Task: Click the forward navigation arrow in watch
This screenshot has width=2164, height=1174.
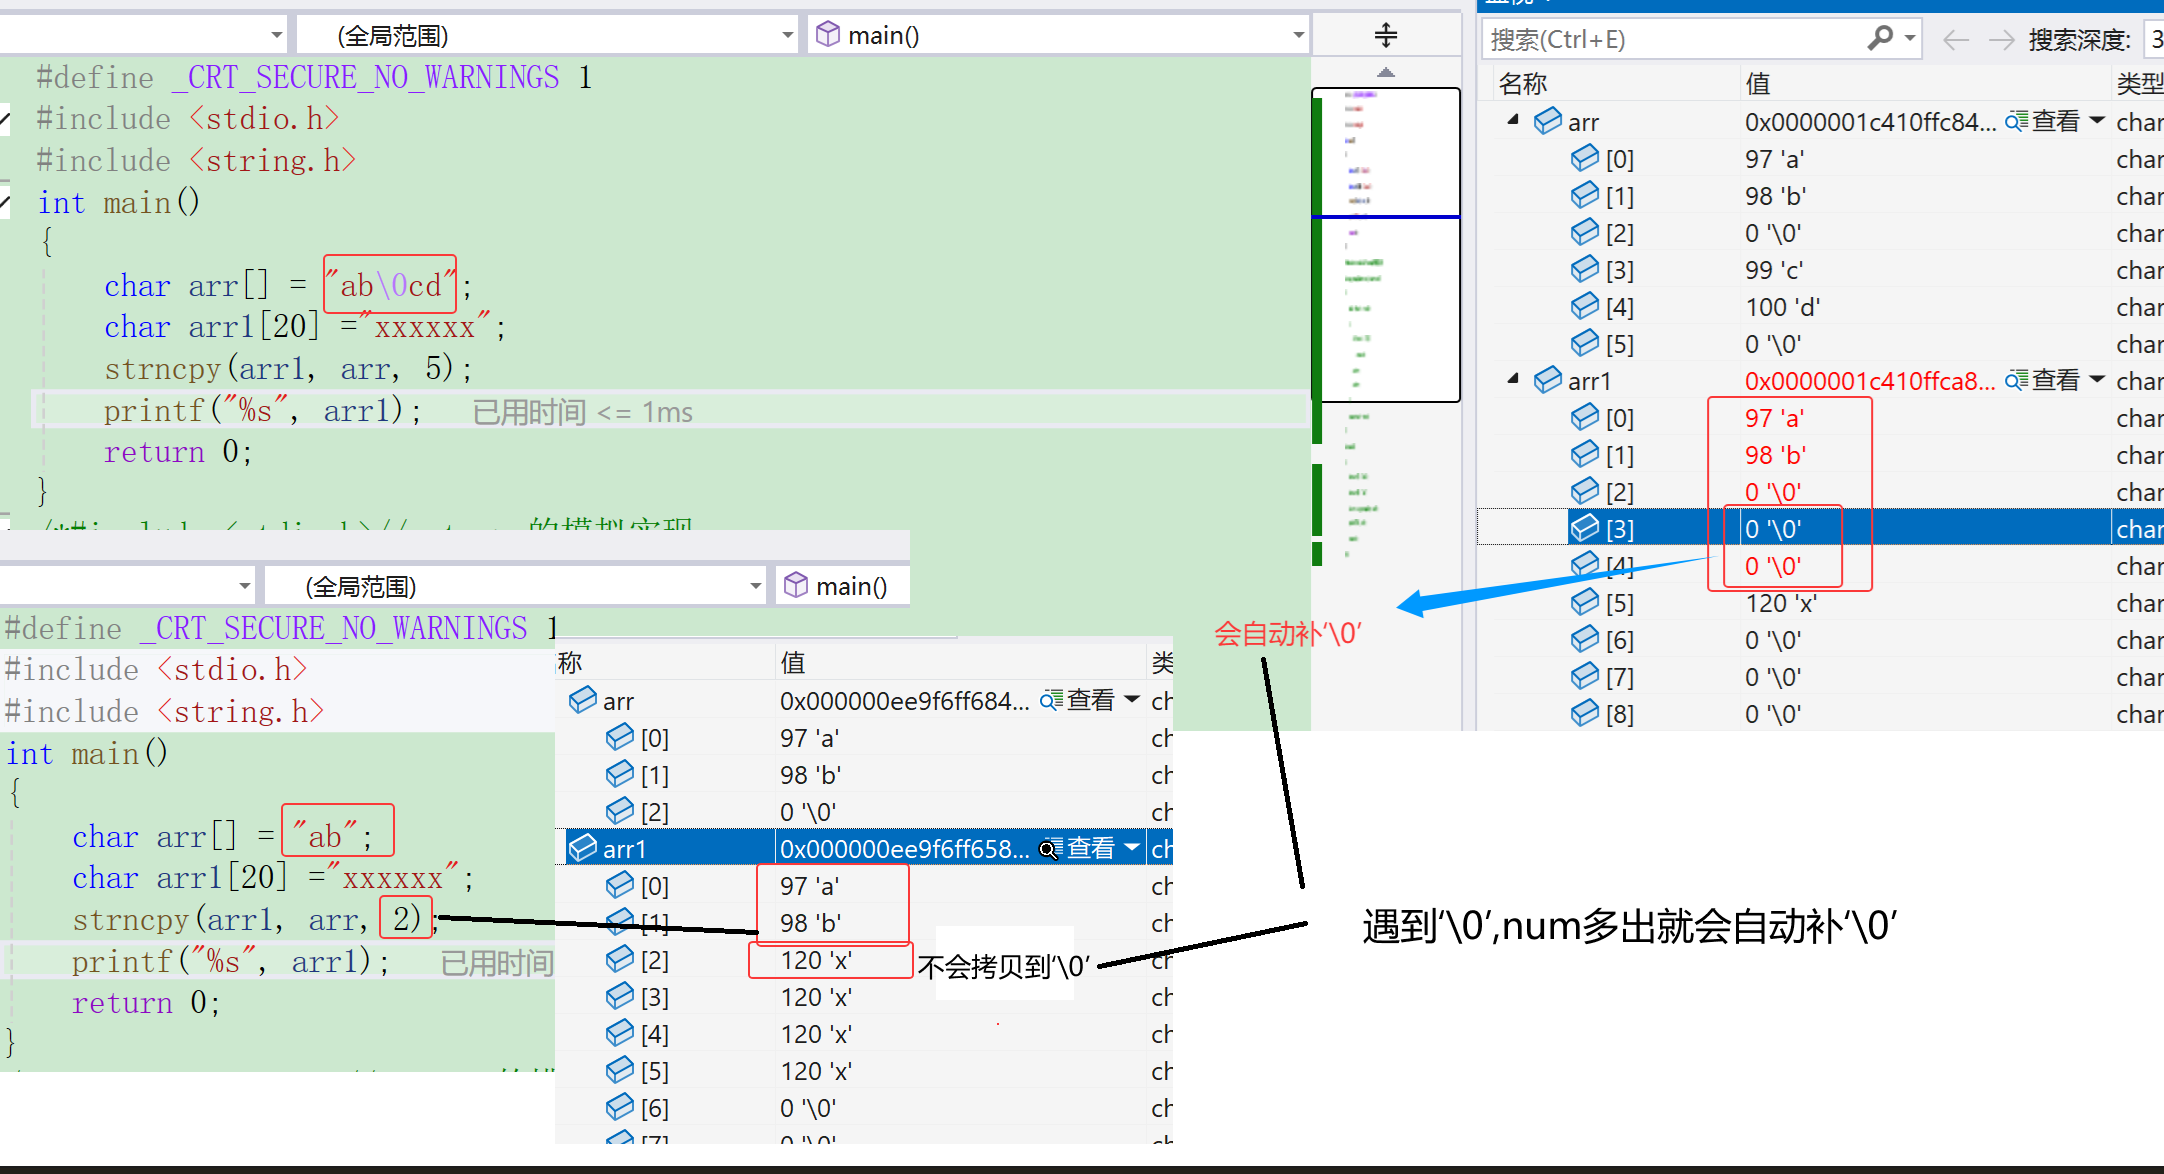Action: 2001,39
